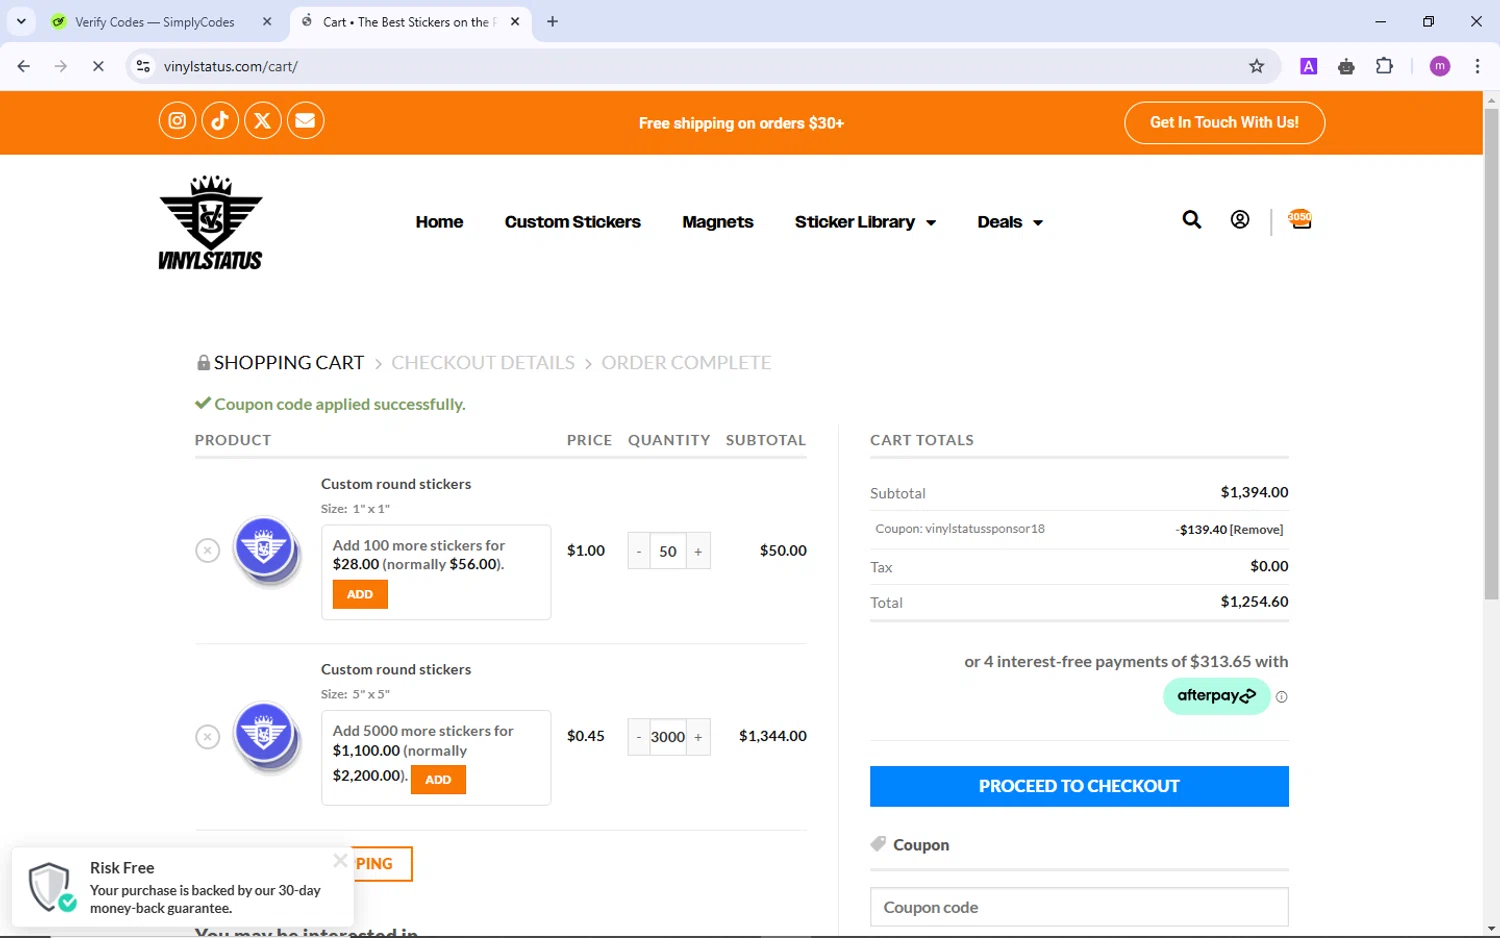Add 5000 more stickers for $1,100.00
This screenshot has width=1500, height=938.
pyautogui.click(x=438, y=779)
